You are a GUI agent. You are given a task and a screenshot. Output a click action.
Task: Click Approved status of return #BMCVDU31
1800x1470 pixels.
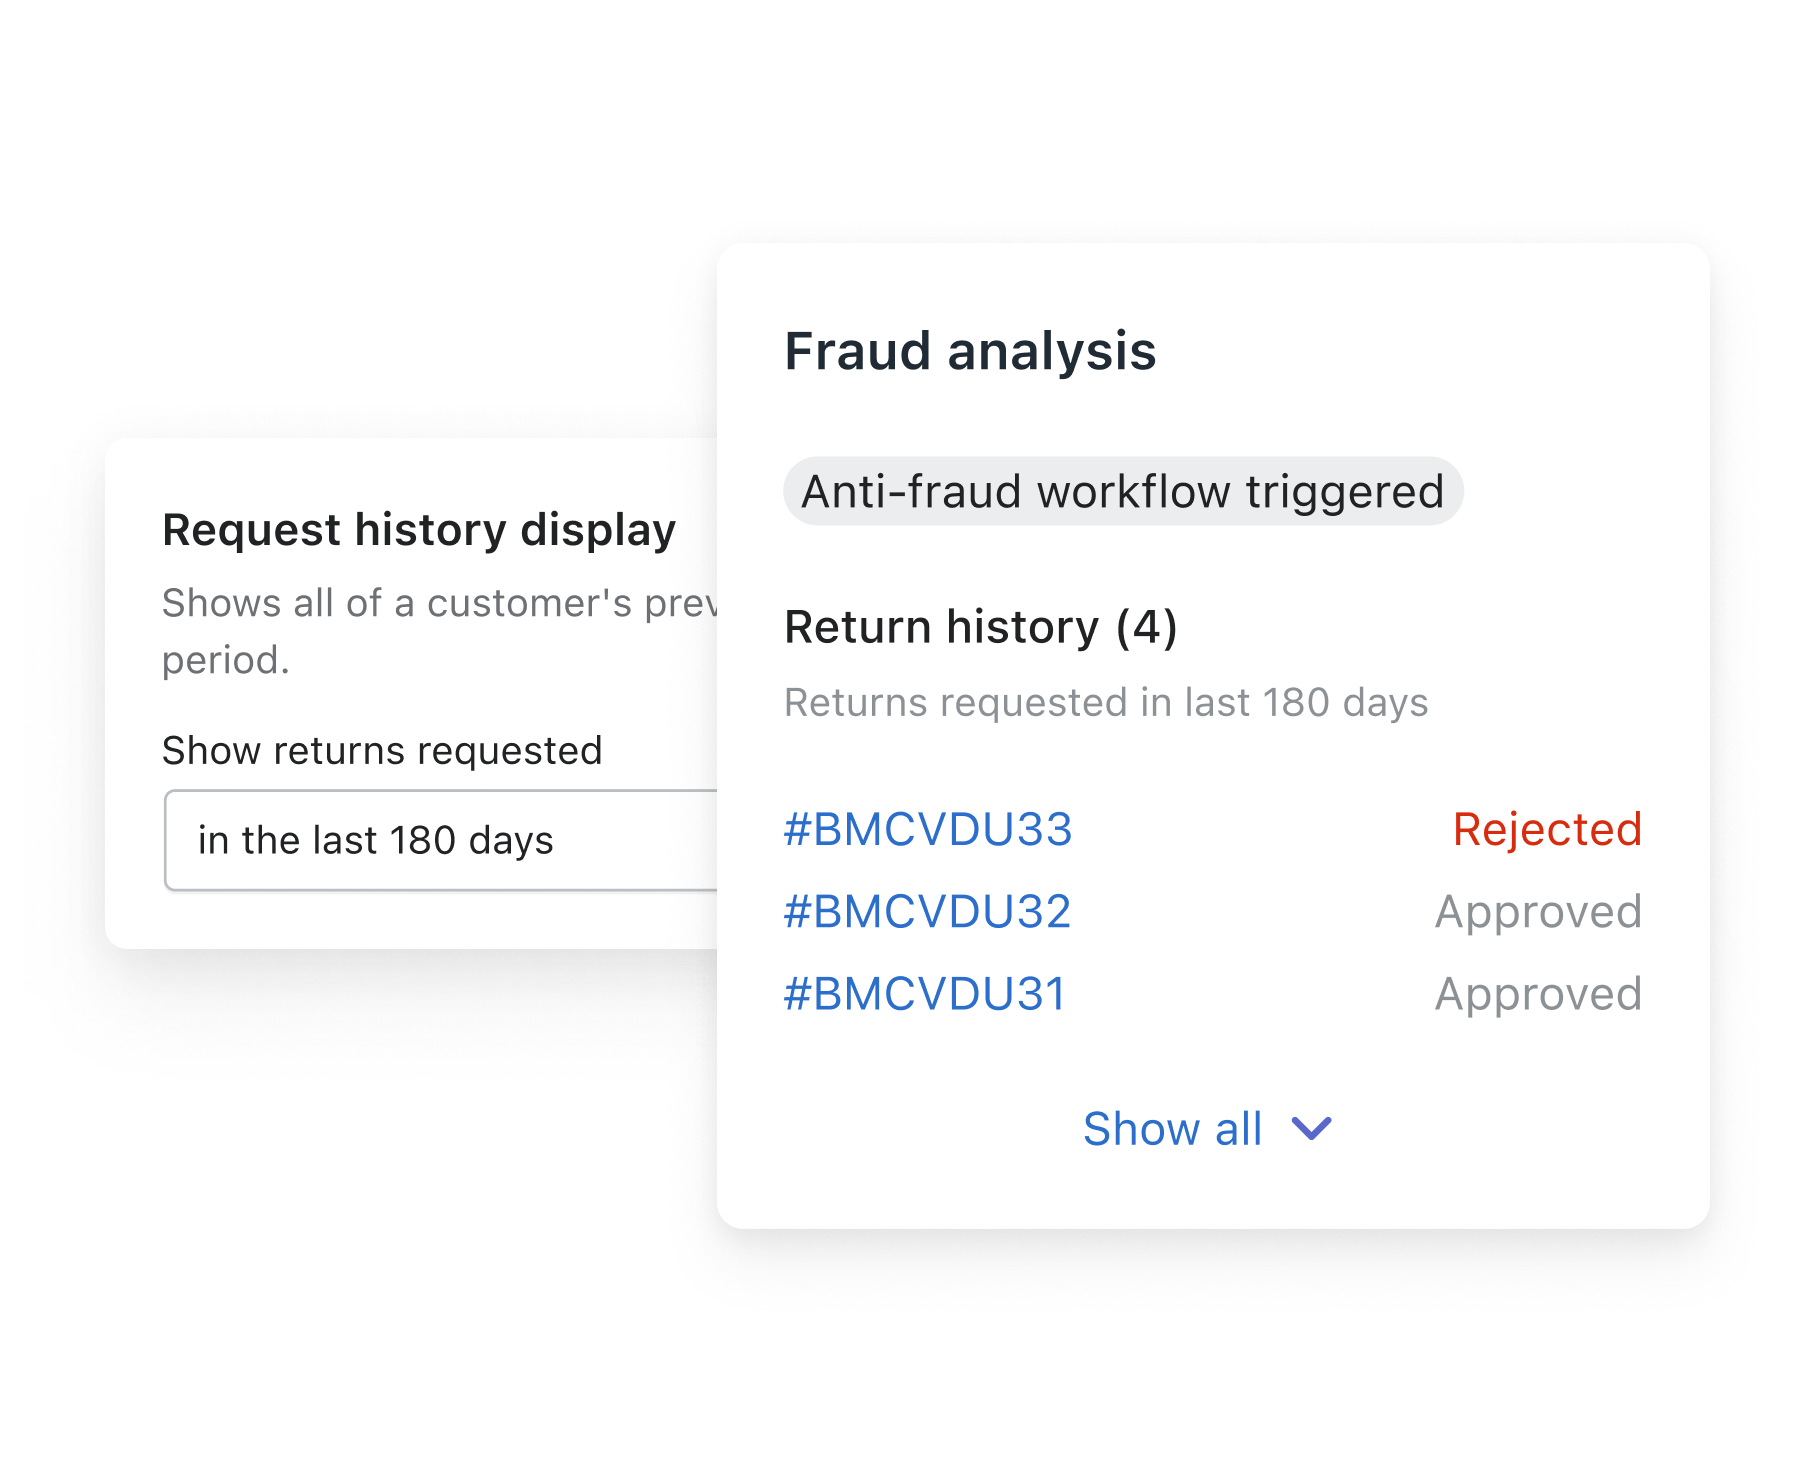pos(1537,994)
